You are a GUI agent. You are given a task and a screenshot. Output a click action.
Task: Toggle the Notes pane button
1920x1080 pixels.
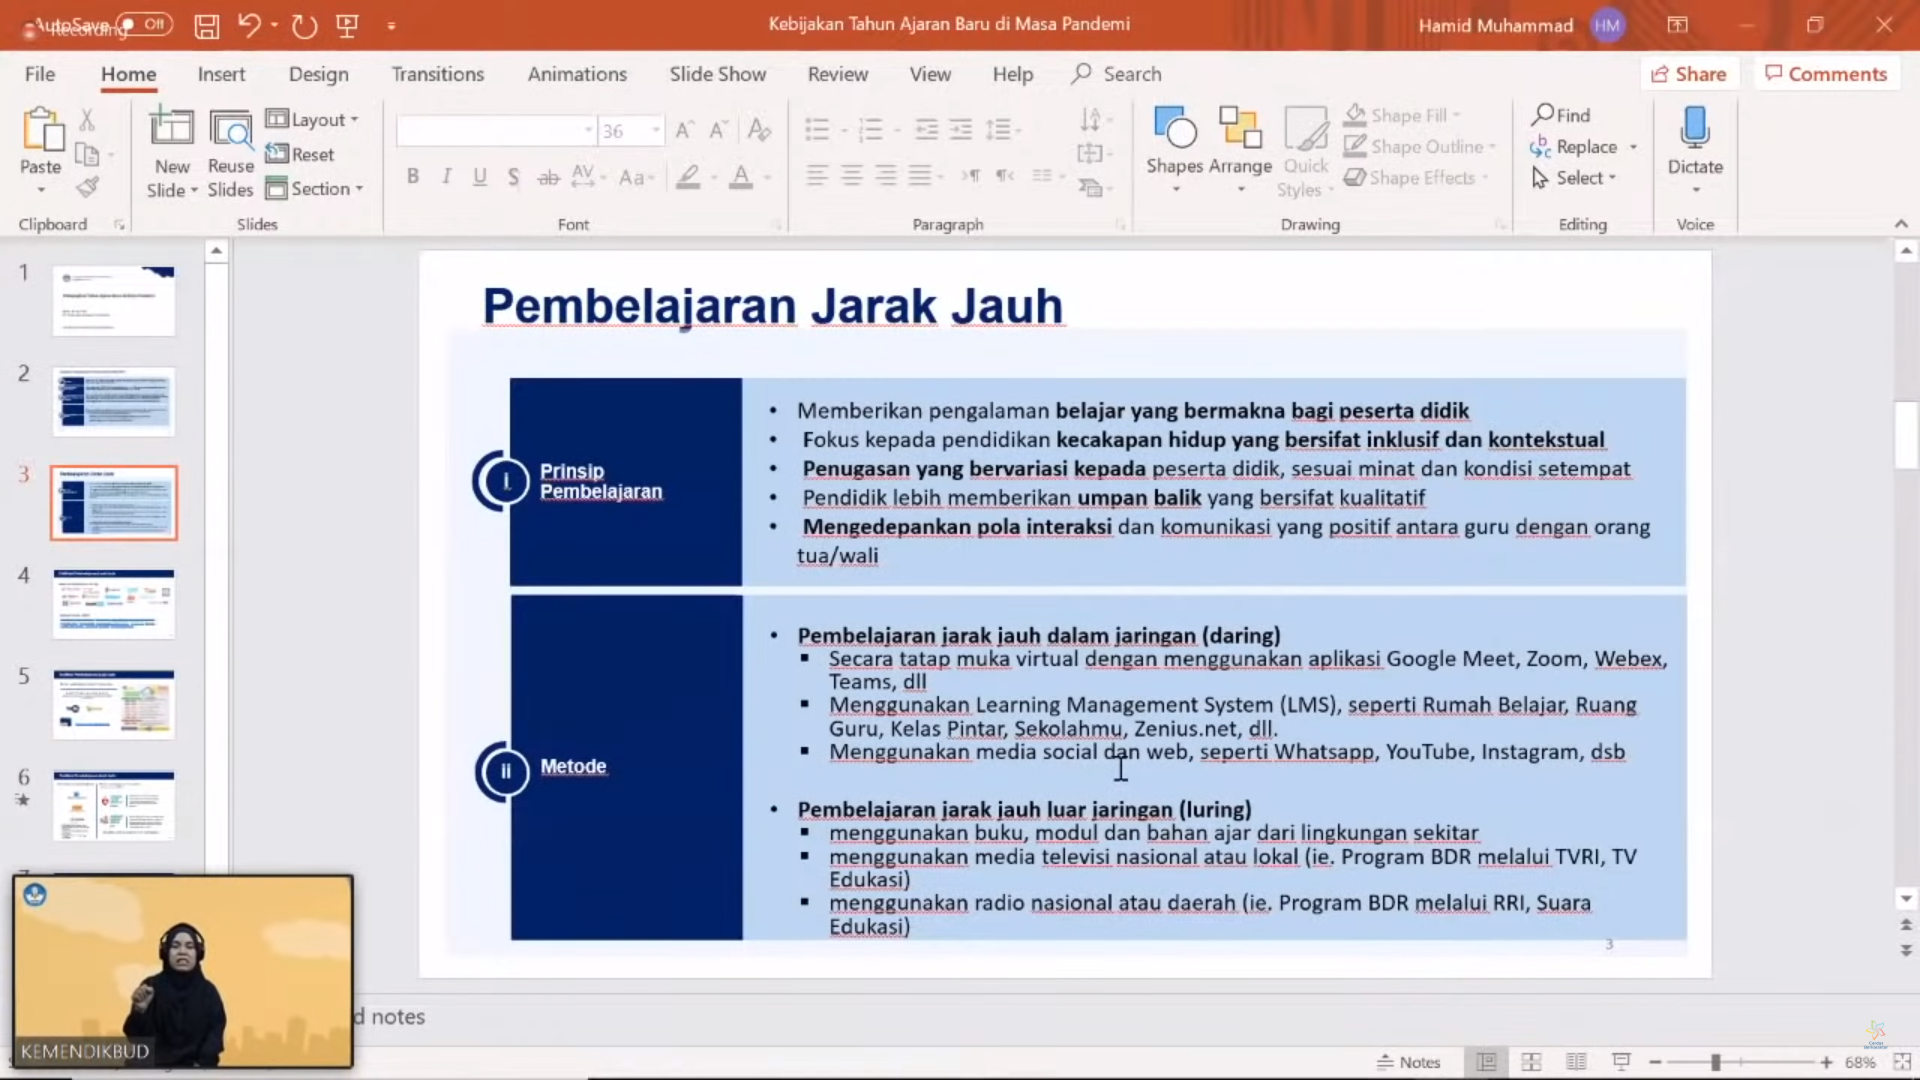pyautogui.click(x=1408, y=1062)
